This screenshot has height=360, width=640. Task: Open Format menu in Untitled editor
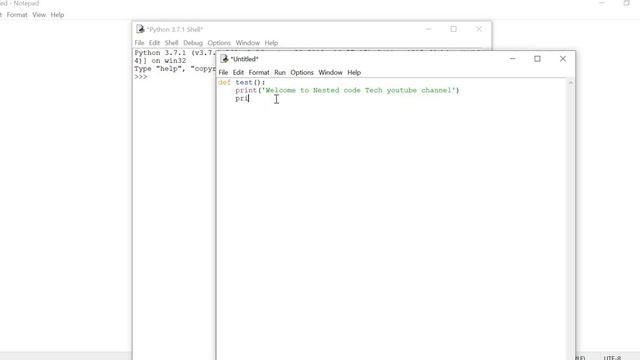(x=259, y=73)
